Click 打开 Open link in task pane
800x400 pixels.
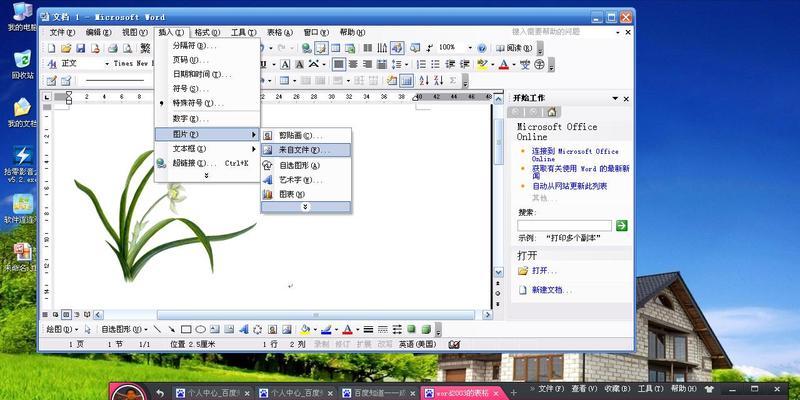pyautogui.click(x=544, y=270)
